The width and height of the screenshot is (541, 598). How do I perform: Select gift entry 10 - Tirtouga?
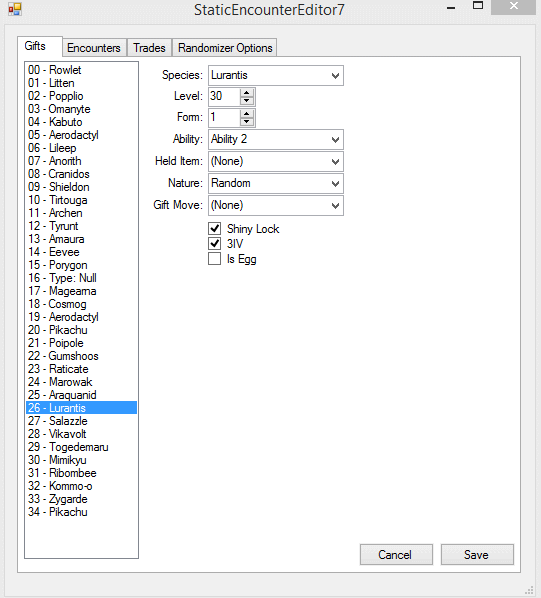pos(81,200)
